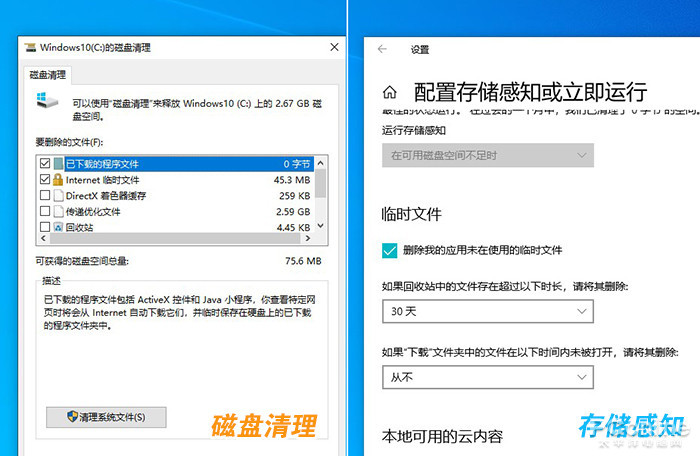Click the file icon next to 已下载的程序文件

click(x=58, y=164)
